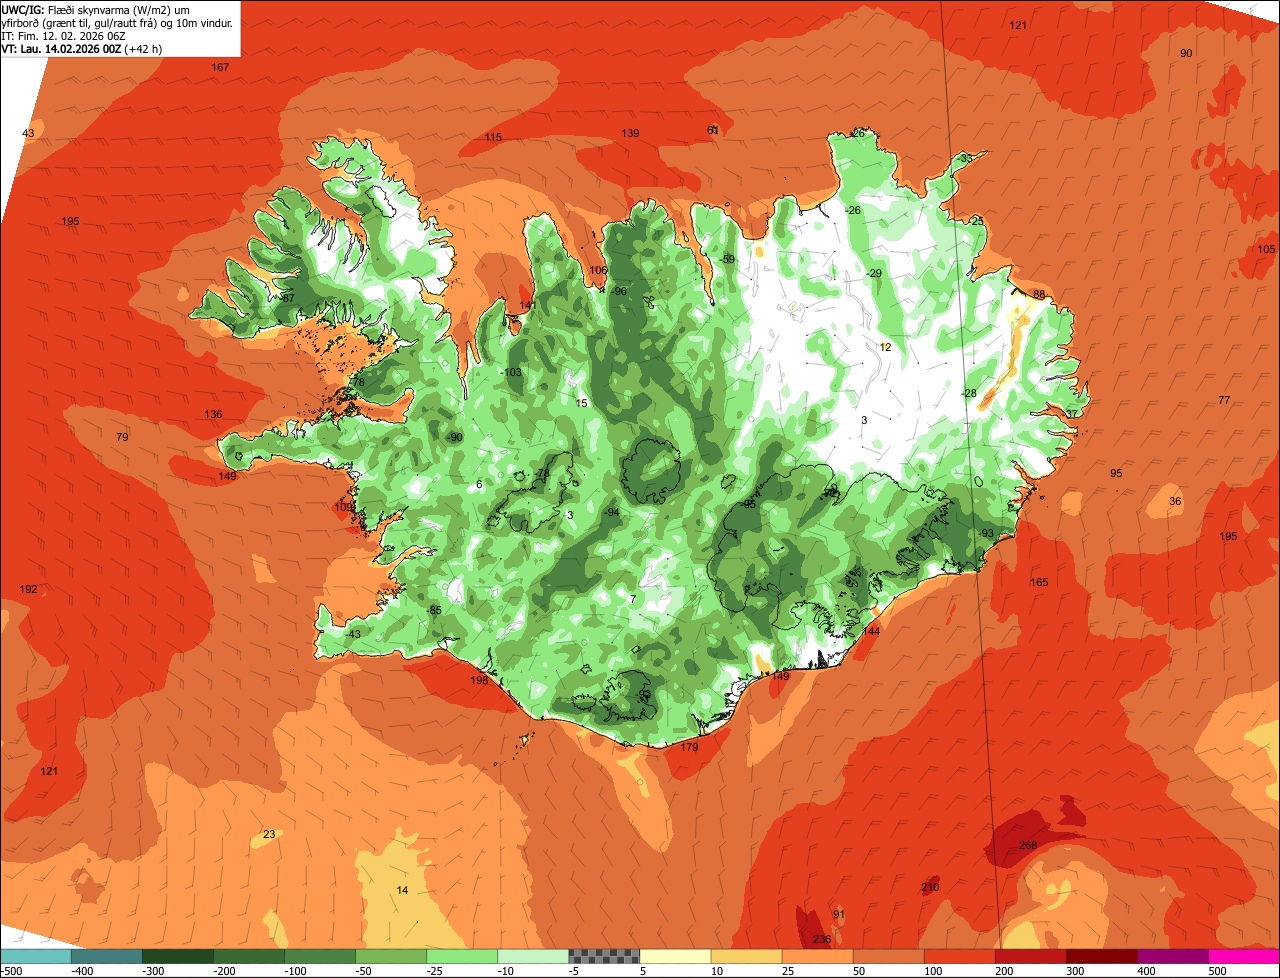
Task: Click the '-59' value in north Iceland
Action: point(727,259)
